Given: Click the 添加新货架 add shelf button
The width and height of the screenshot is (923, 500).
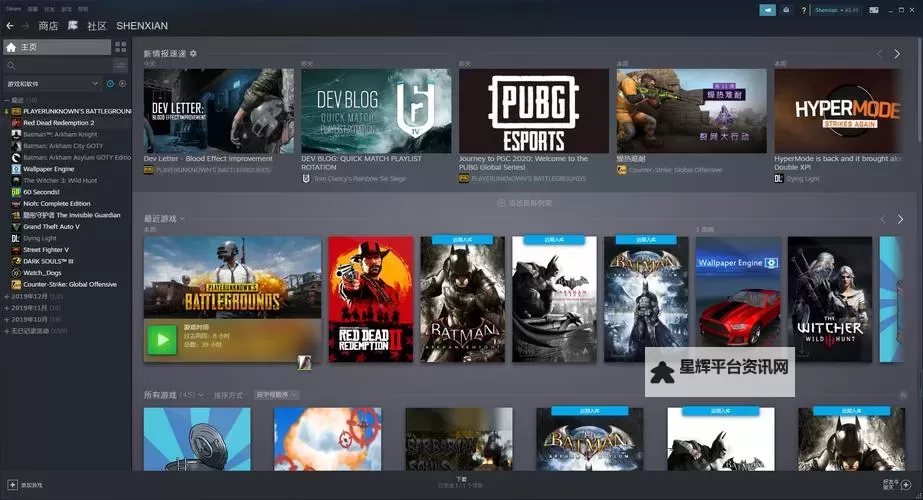Looking at the screenshot, I should click(x=524, y=203).
